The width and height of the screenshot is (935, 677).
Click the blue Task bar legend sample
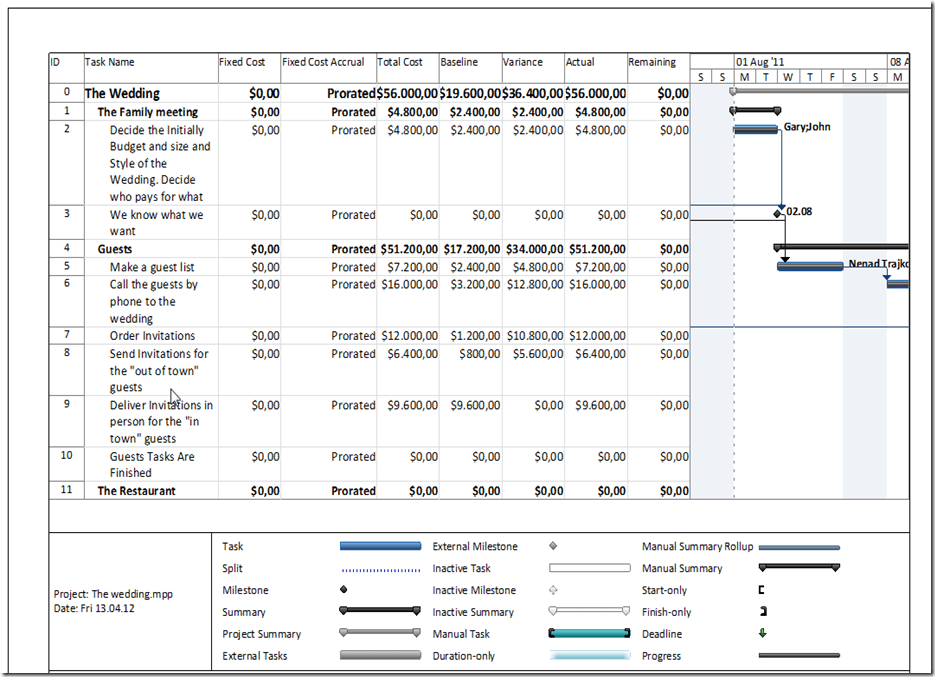point(380,547)
